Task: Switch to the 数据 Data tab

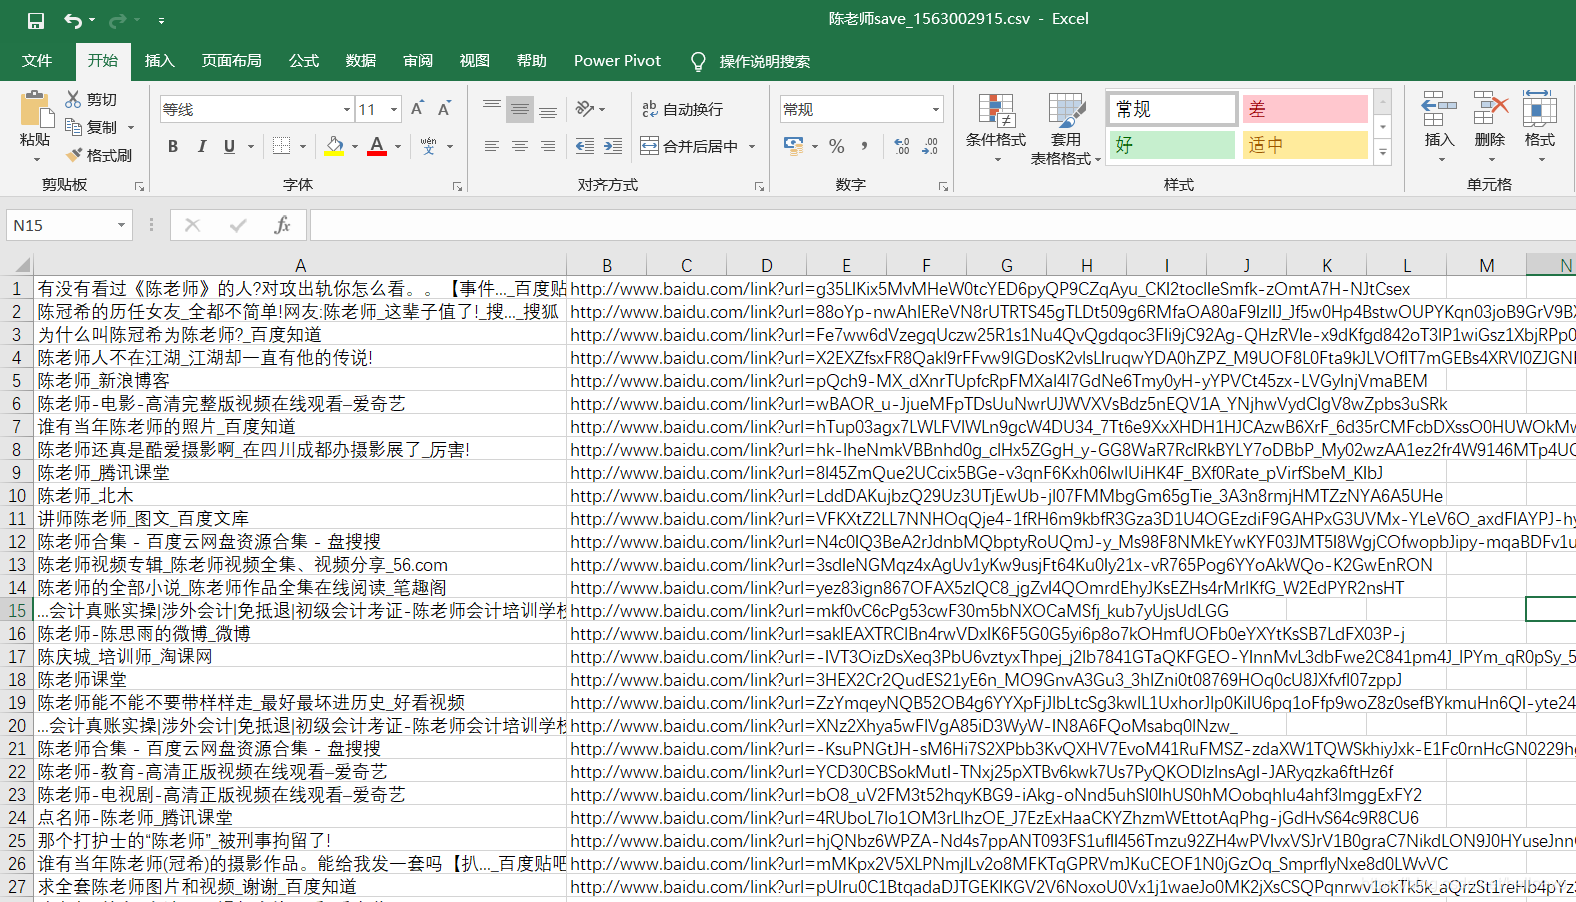Action: click(361, 61)
